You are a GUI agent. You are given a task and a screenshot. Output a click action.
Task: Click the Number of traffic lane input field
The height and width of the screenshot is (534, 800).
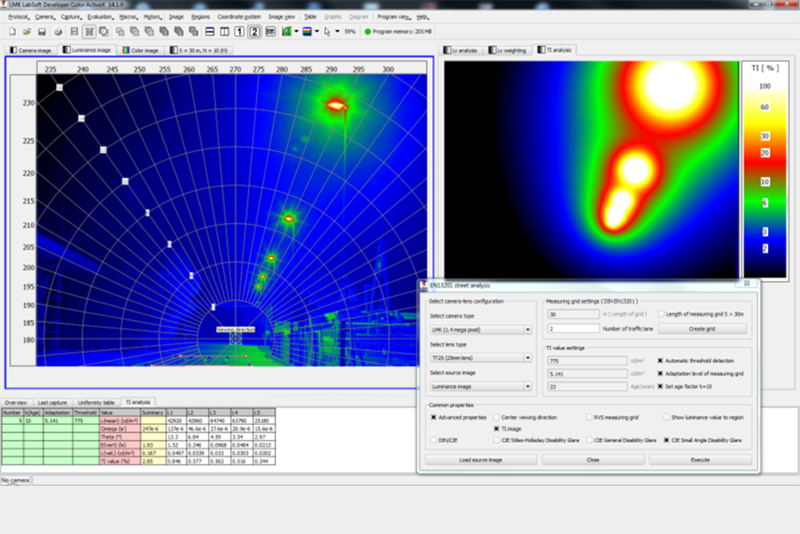point(573,329)
